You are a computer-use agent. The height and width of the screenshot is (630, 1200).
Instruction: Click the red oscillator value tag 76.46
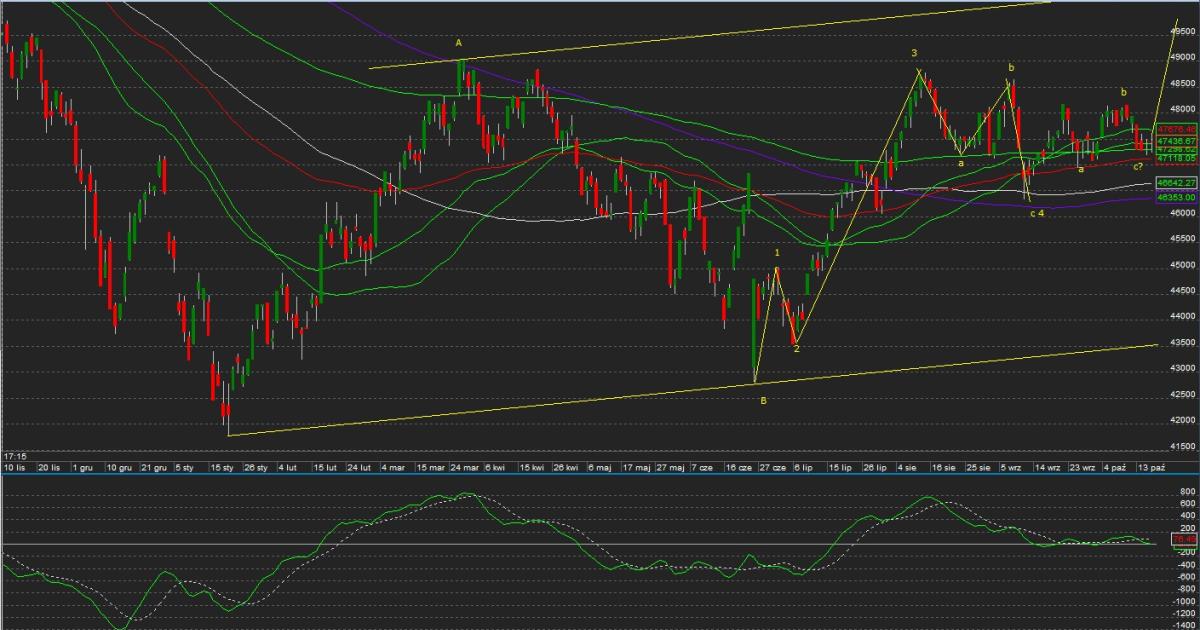(x=1183, y=538)
